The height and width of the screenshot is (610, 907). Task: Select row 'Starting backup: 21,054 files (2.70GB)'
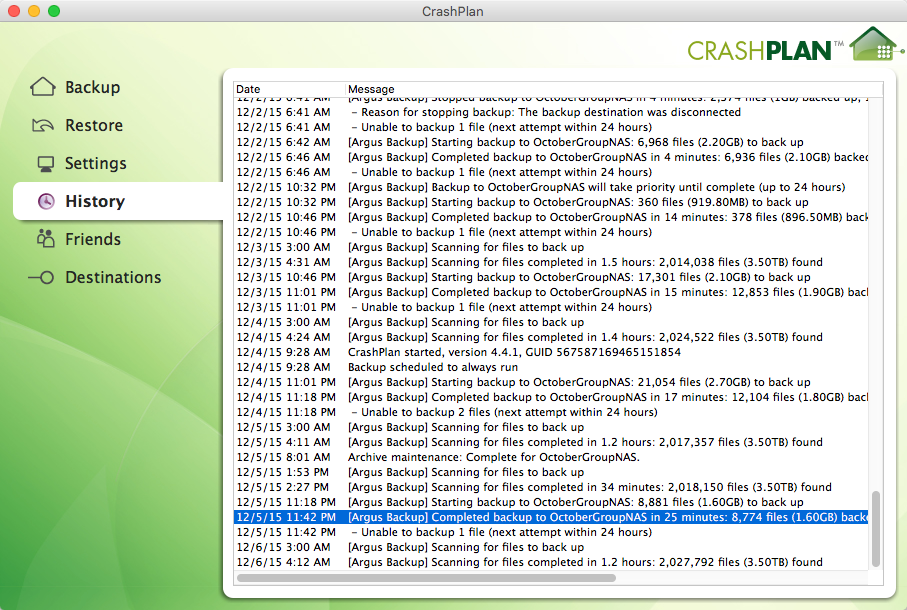click(x=551, y=382)
